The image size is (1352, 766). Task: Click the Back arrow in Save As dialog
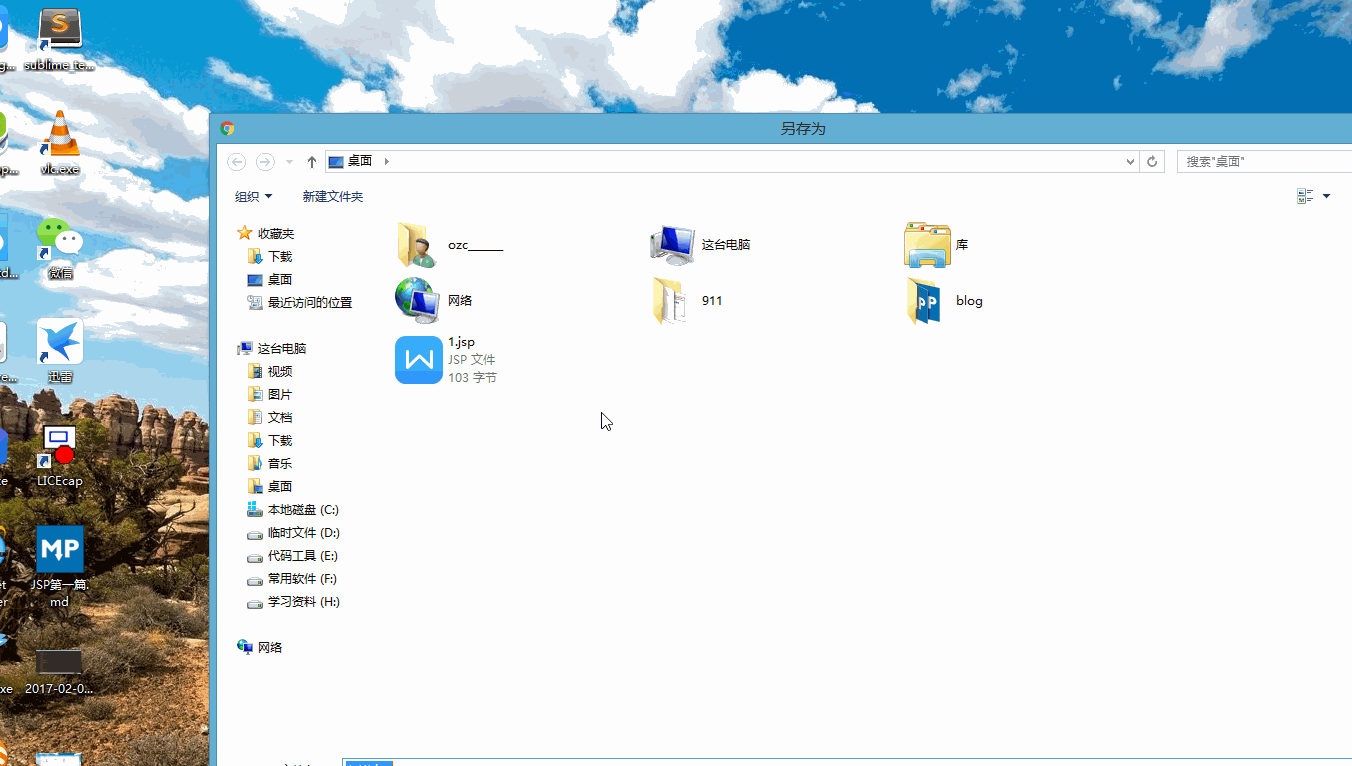237,161
